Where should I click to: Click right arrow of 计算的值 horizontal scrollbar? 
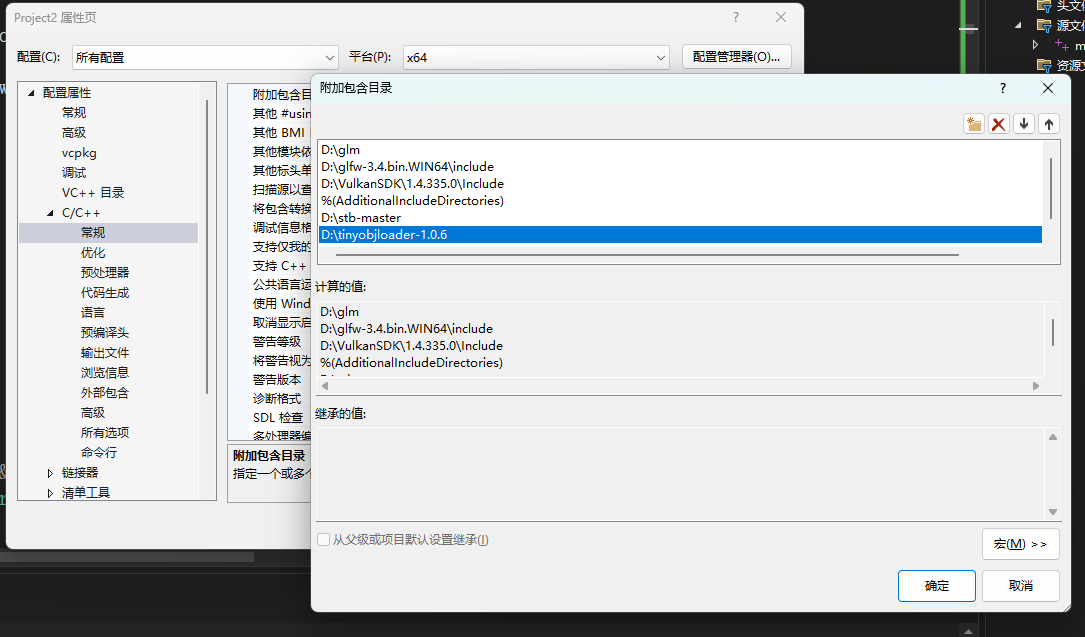[1036, 386]
